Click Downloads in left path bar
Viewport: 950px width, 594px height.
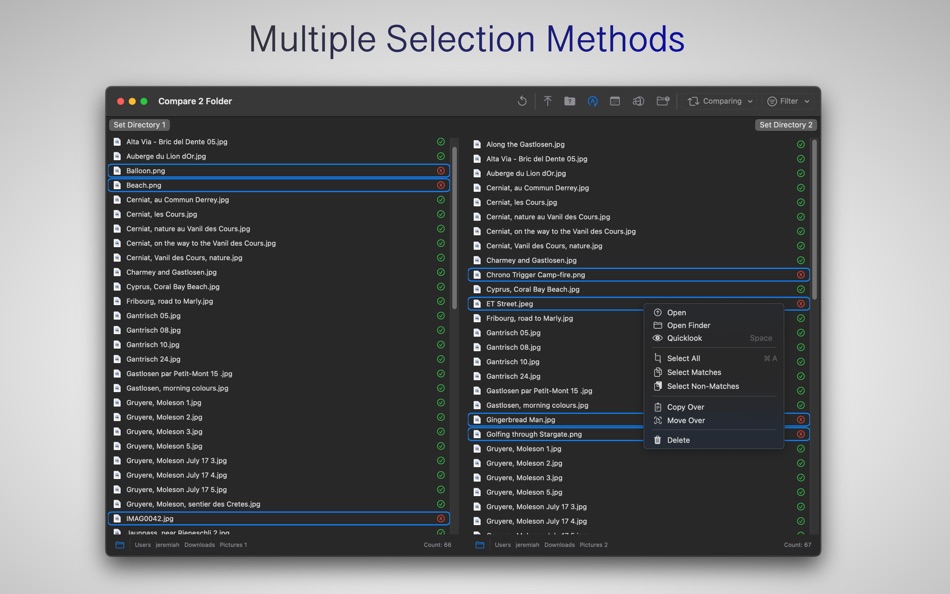[x=199, y=545]
